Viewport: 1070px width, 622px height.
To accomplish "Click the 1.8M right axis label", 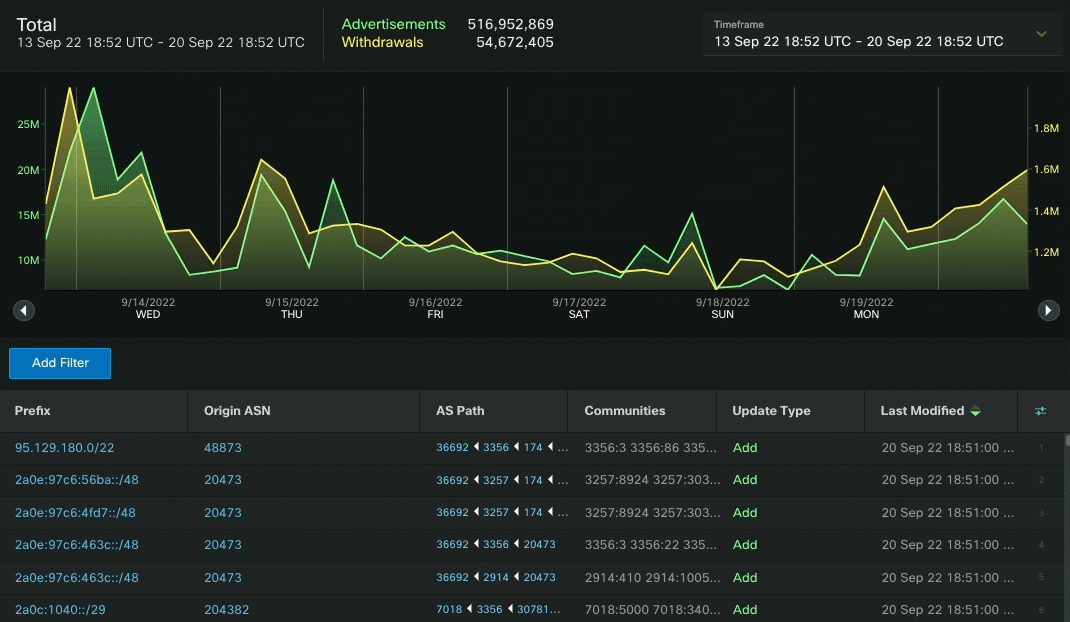I will 1046,128.
